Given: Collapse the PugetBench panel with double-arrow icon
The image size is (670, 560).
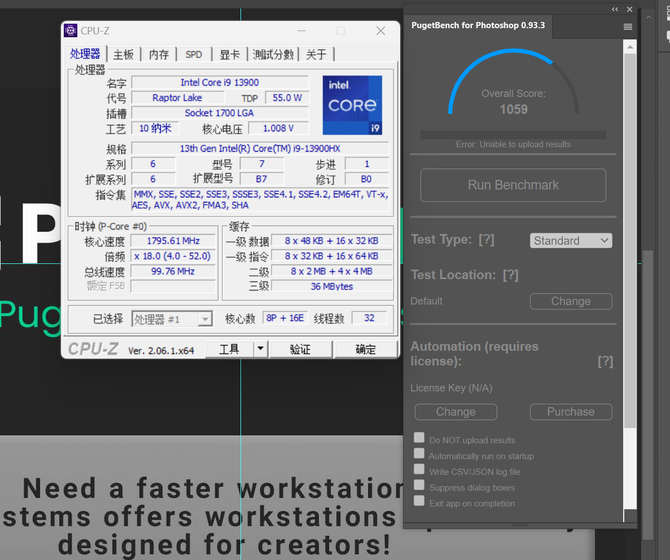Looking at the screenshot, I should pos(614,9).
